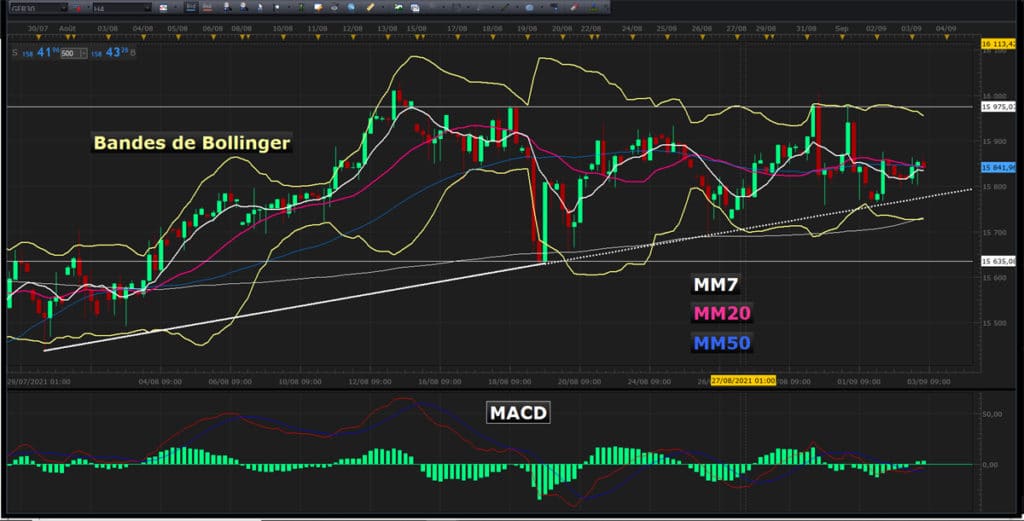Click the Bandes de Bollinger label

pyautogui.click(x=191, y=142)
